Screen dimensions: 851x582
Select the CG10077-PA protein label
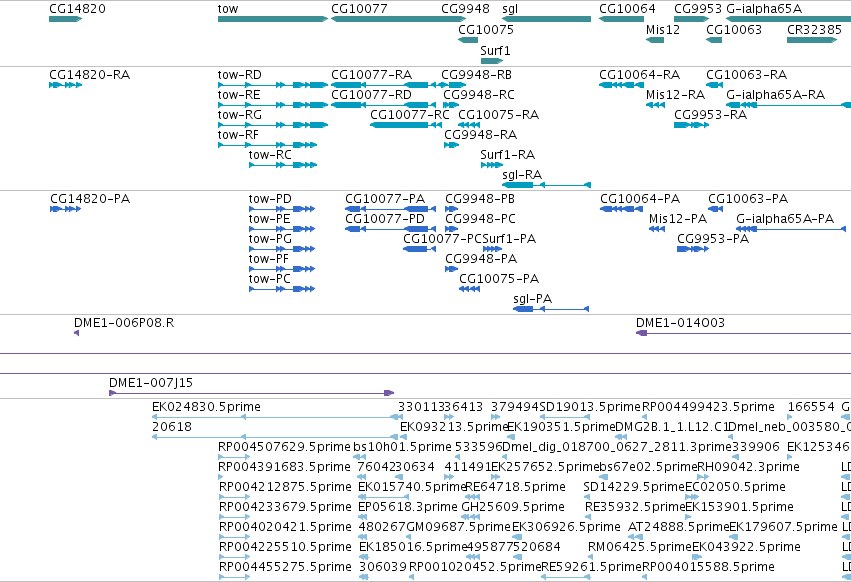point(385,199)
